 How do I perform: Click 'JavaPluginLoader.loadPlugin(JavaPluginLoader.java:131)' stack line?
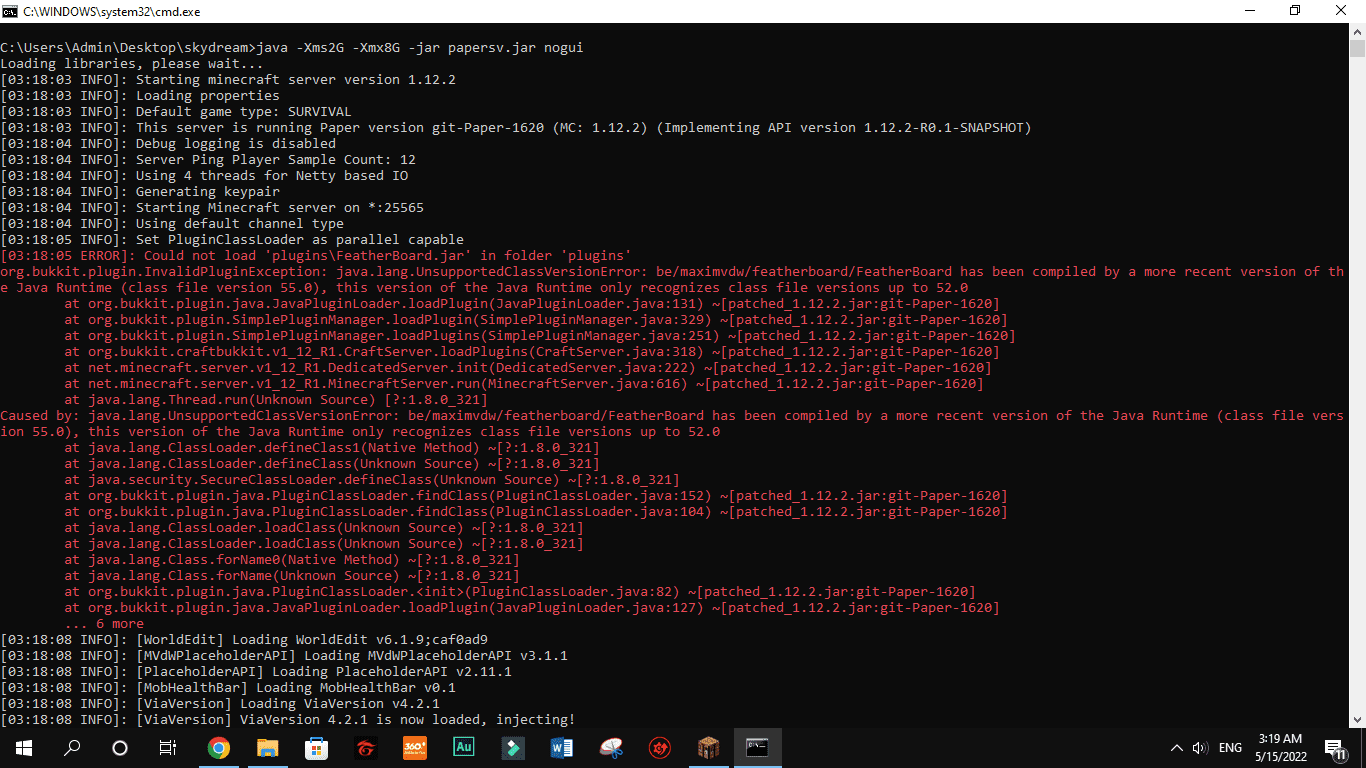[532, 304]
